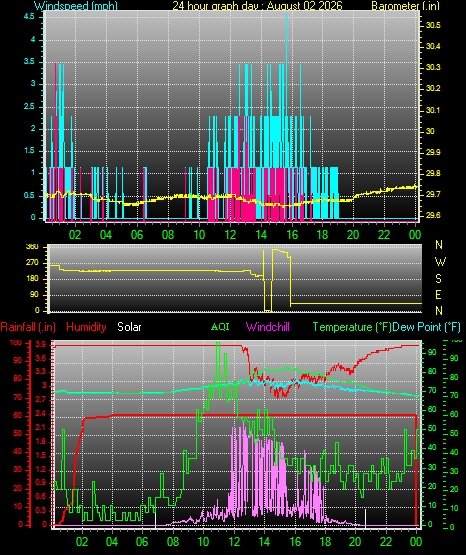
Task: Click the 'Barometer (.in)' axis title
Action: (405, 5)
